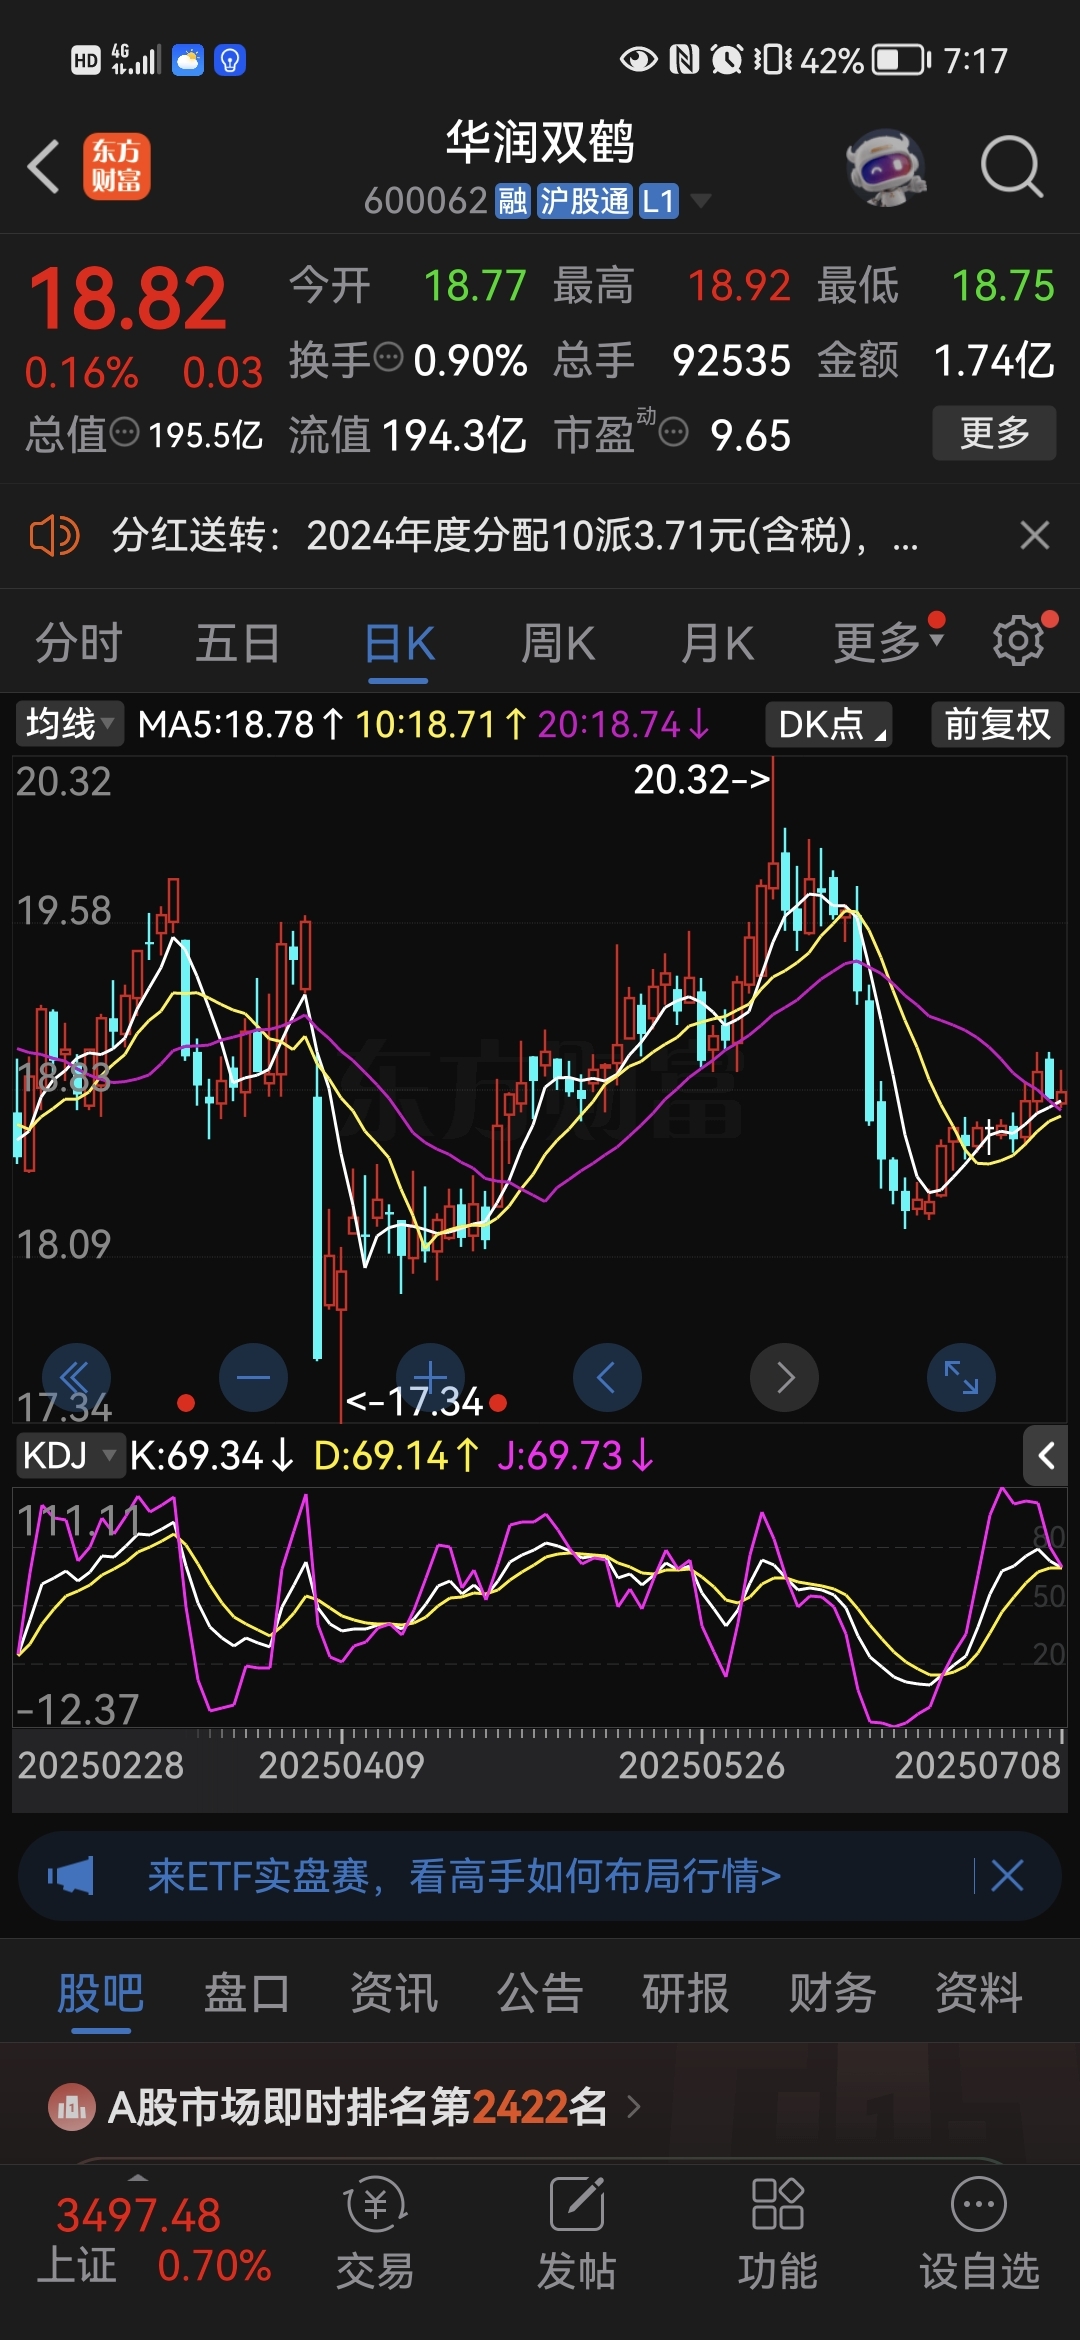Open the DK点 selector
This screenshot has height=2340, width=1080.
coord(829,724)
